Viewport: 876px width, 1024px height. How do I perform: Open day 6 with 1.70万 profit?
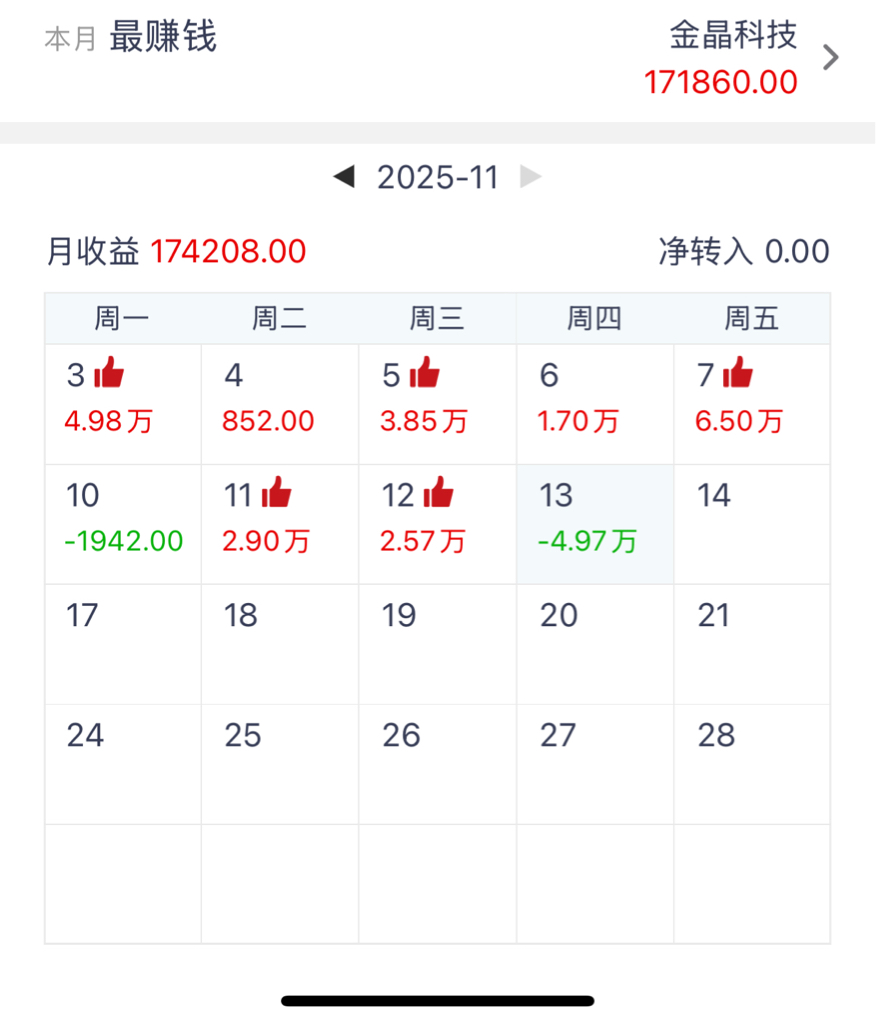click(595, 404)
